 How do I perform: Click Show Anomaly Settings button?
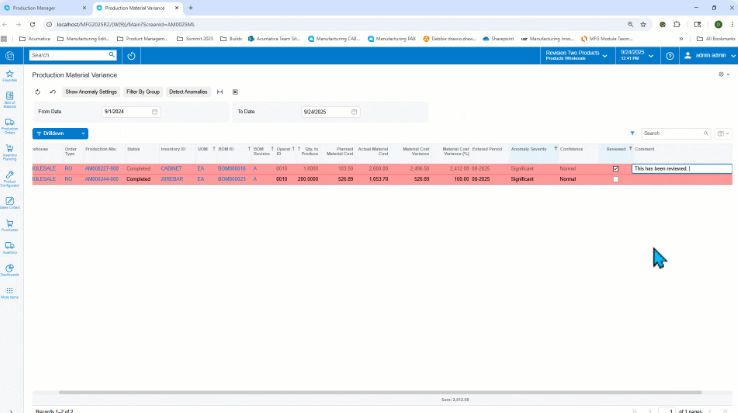(91, 92)
